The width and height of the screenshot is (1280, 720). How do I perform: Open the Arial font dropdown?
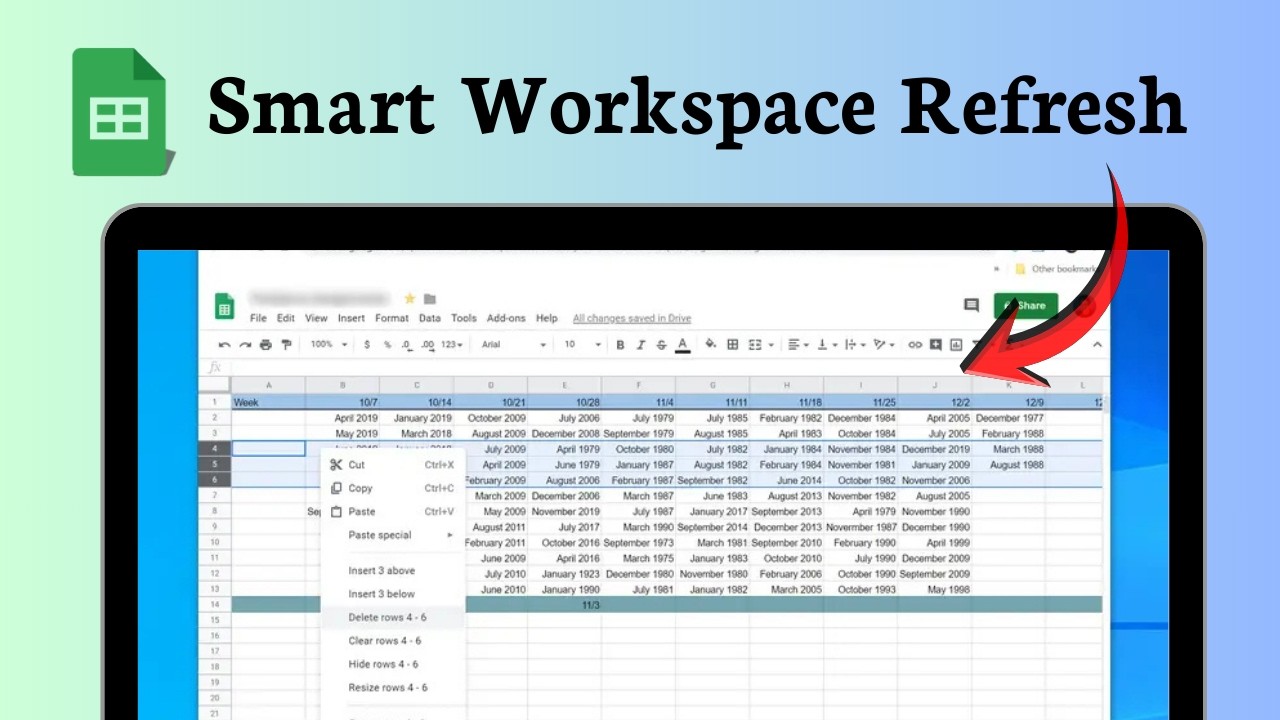[x=514, y=344]
